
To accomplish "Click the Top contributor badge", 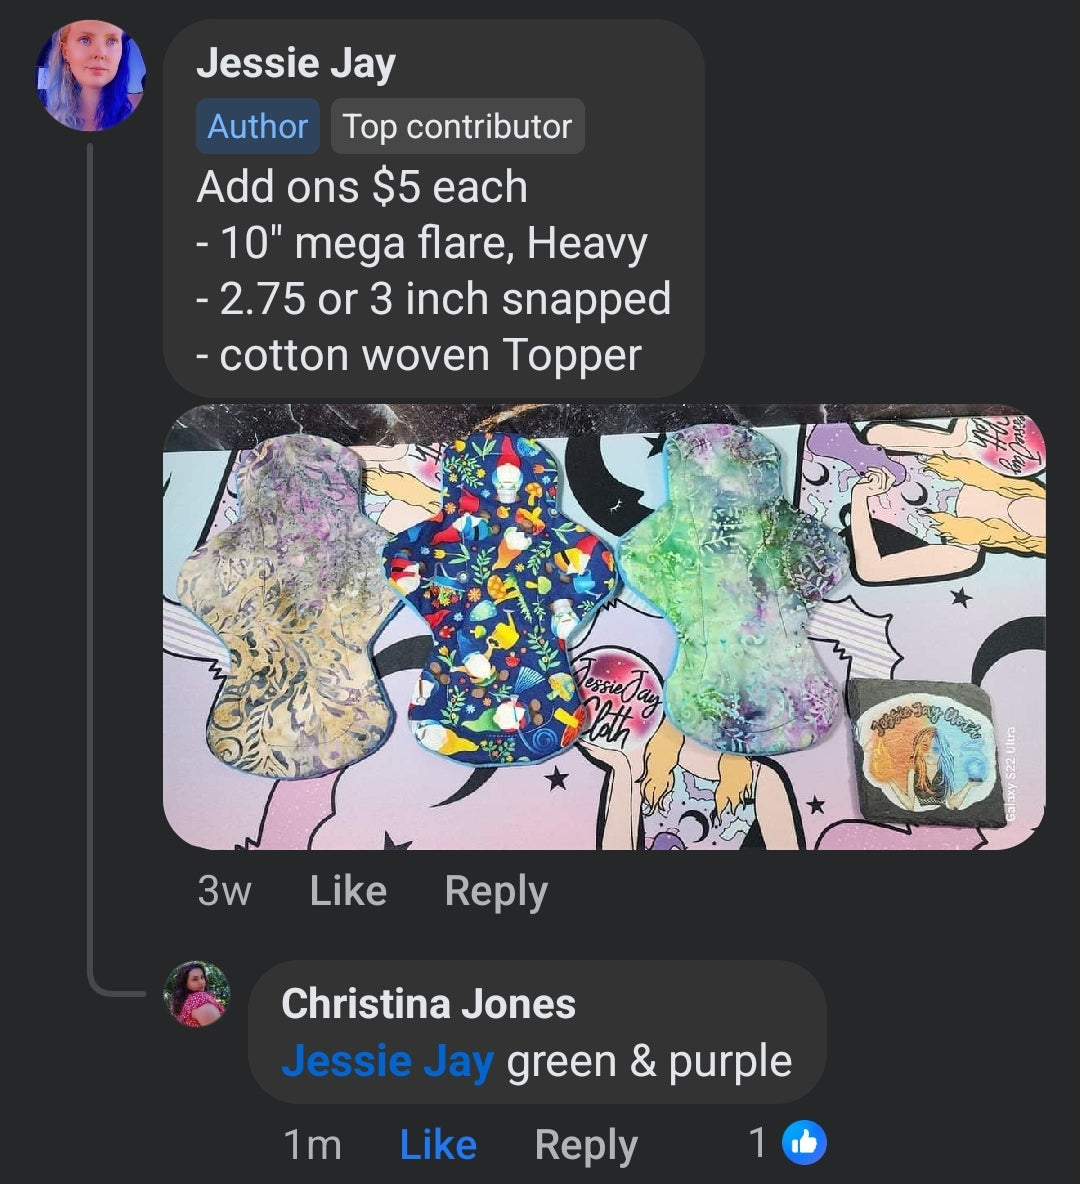I will (x=457, y=127).
